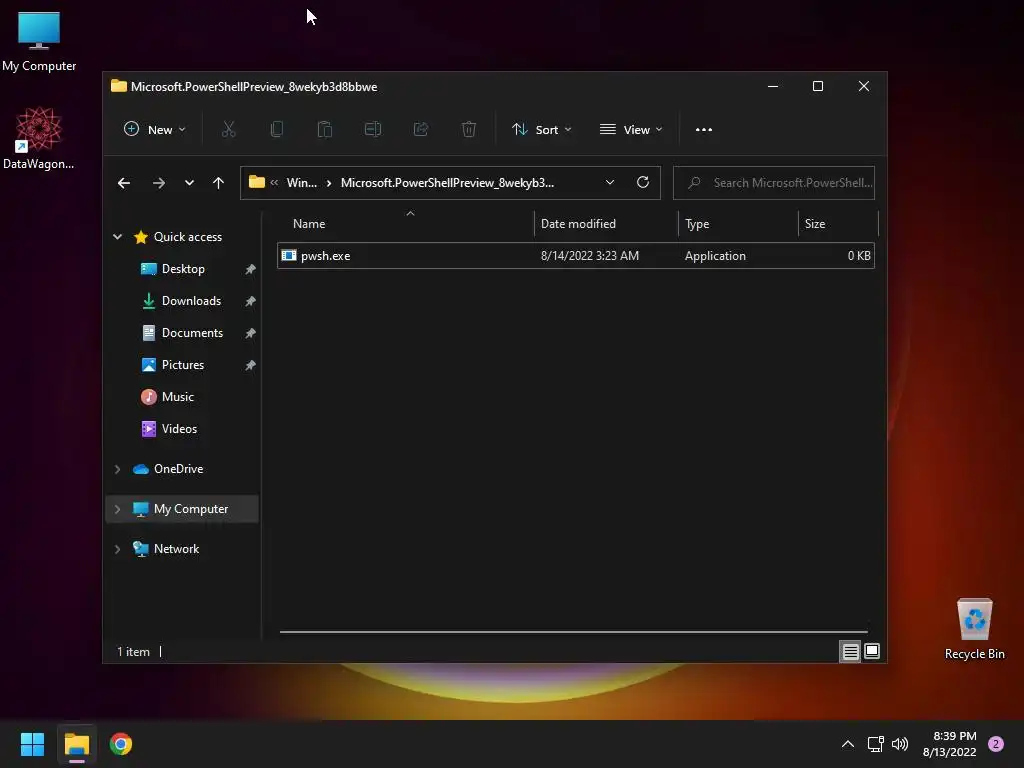The image size is (1024, 768).
Task: Open the Windows Start menu
Action: tap(32, 744)
